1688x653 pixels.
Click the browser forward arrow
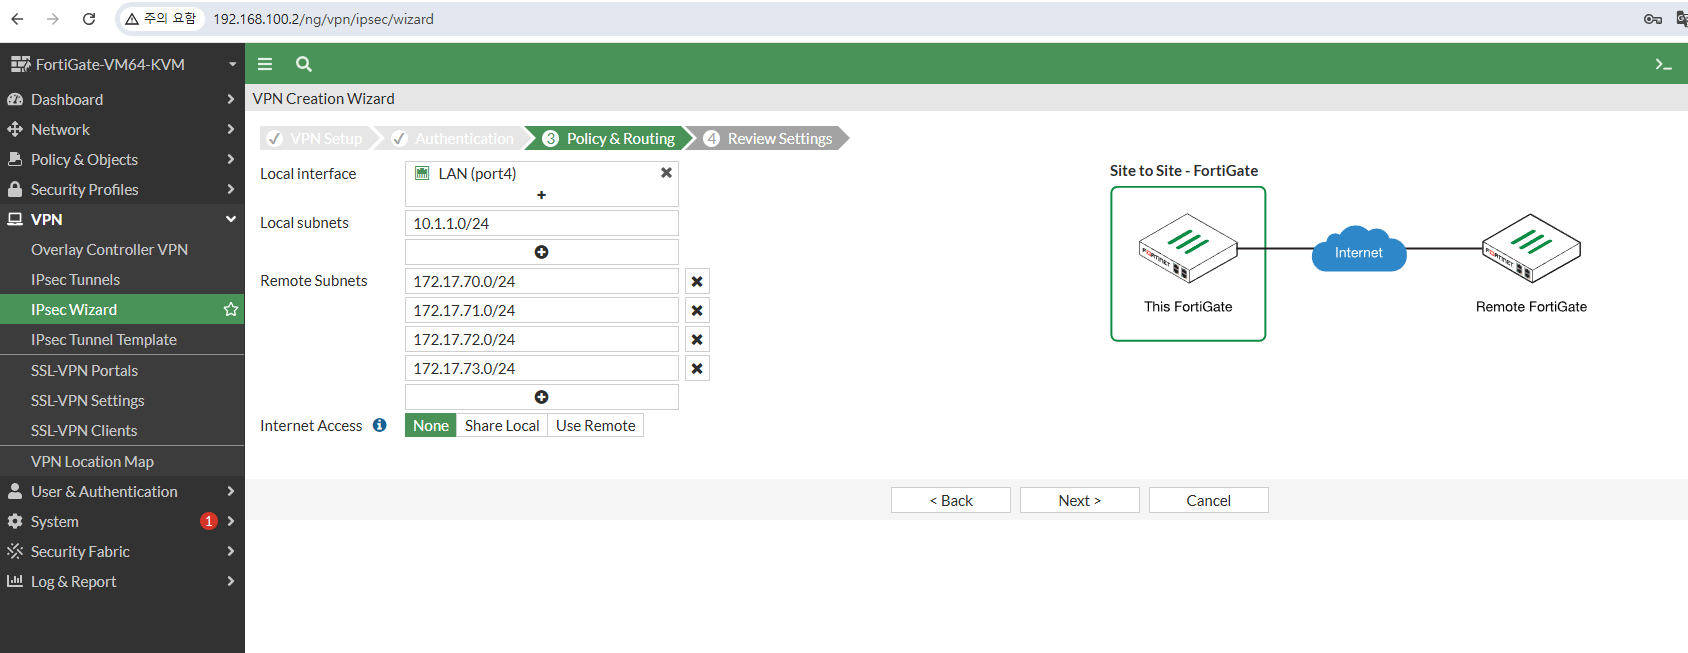[53, 19]
